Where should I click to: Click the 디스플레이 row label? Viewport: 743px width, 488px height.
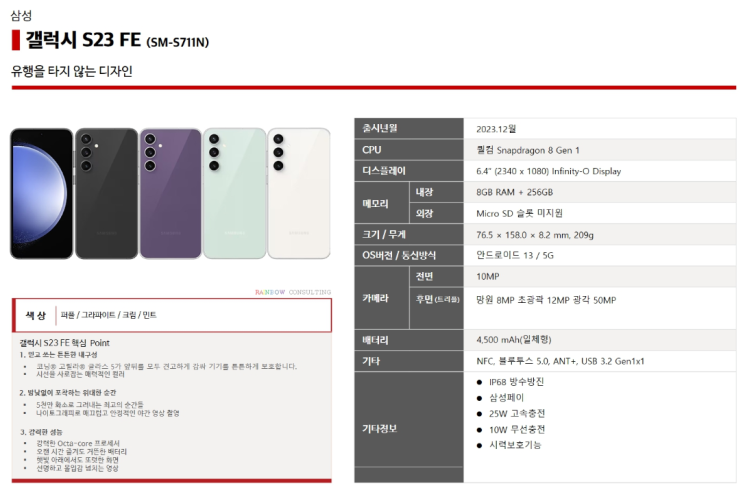tap(409, 171)
